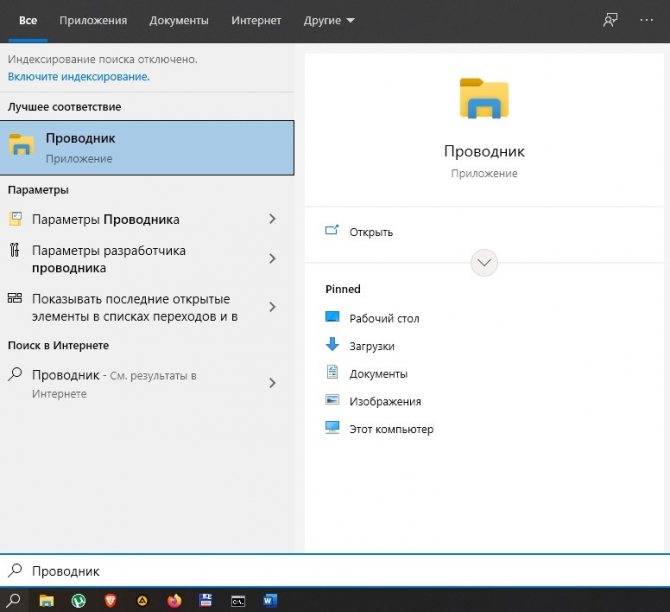670x612 pixels.
Task: Open pinned Рабочий стол
Action: 384,318
